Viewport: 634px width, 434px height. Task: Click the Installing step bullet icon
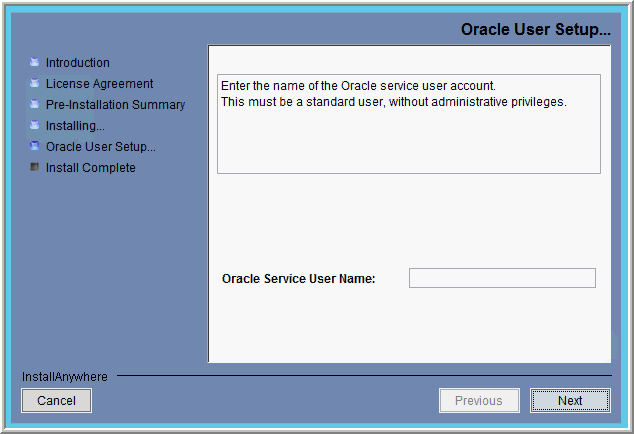click(35, 125)
